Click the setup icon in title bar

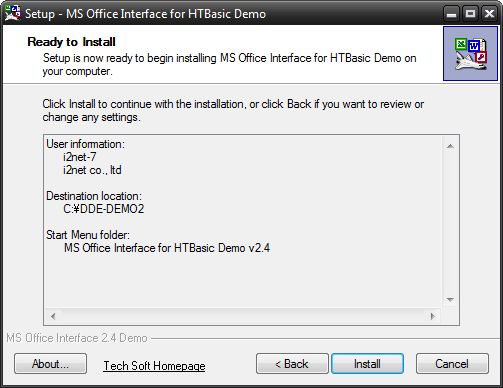tap(12, 13)
